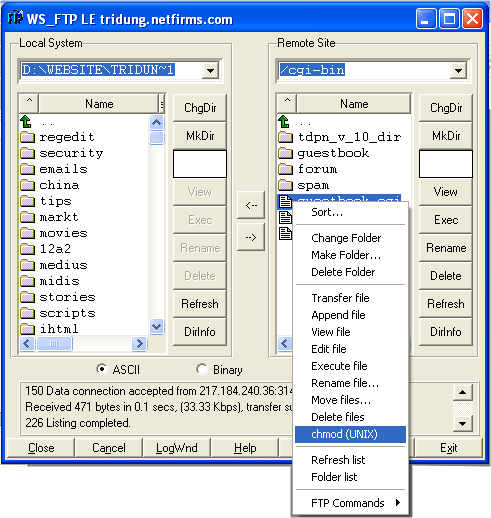Click the security folder icon
This screenshot has height=518, width=491.
click(x=27, y=153)
